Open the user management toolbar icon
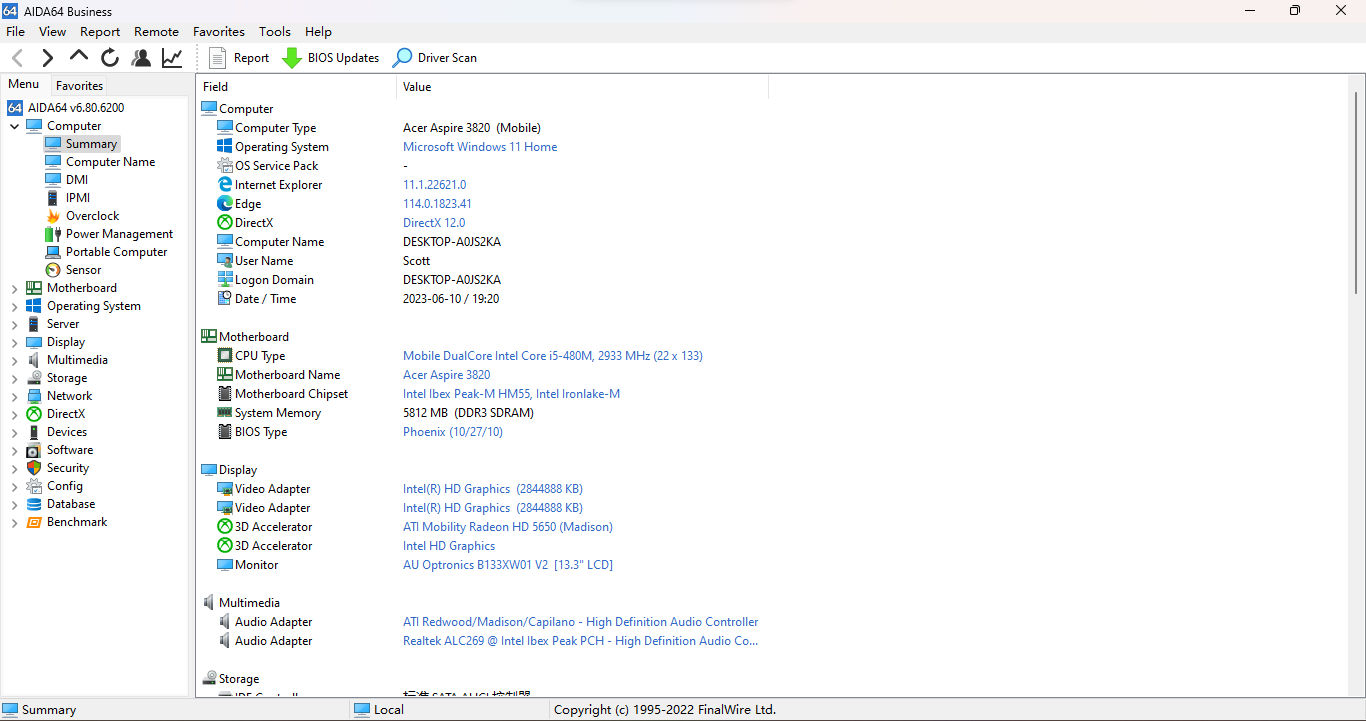Screen dimensions: 1366x721 tap(141, 58)
